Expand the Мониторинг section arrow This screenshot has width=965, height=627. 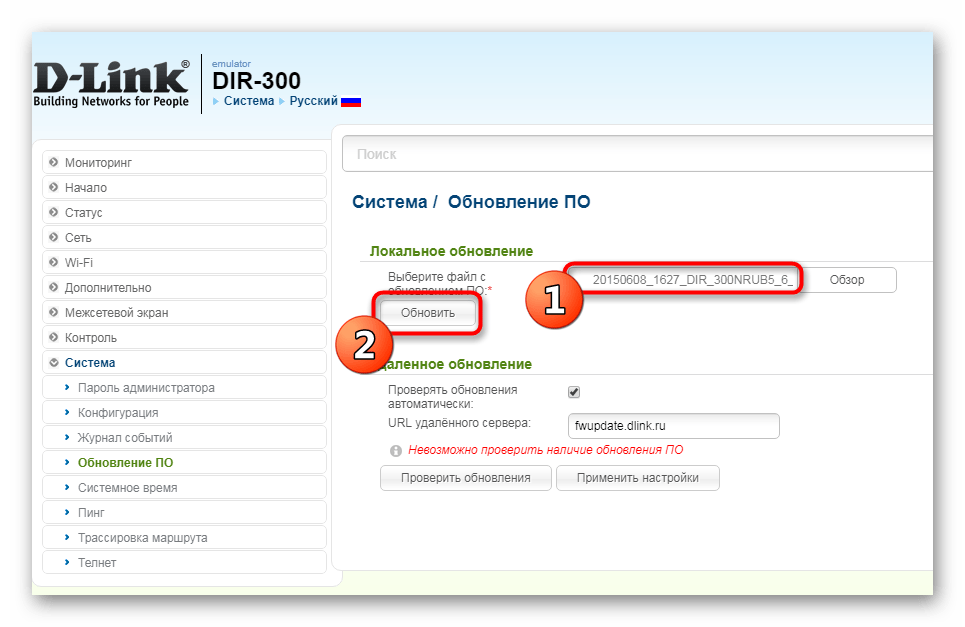[54, 162]
